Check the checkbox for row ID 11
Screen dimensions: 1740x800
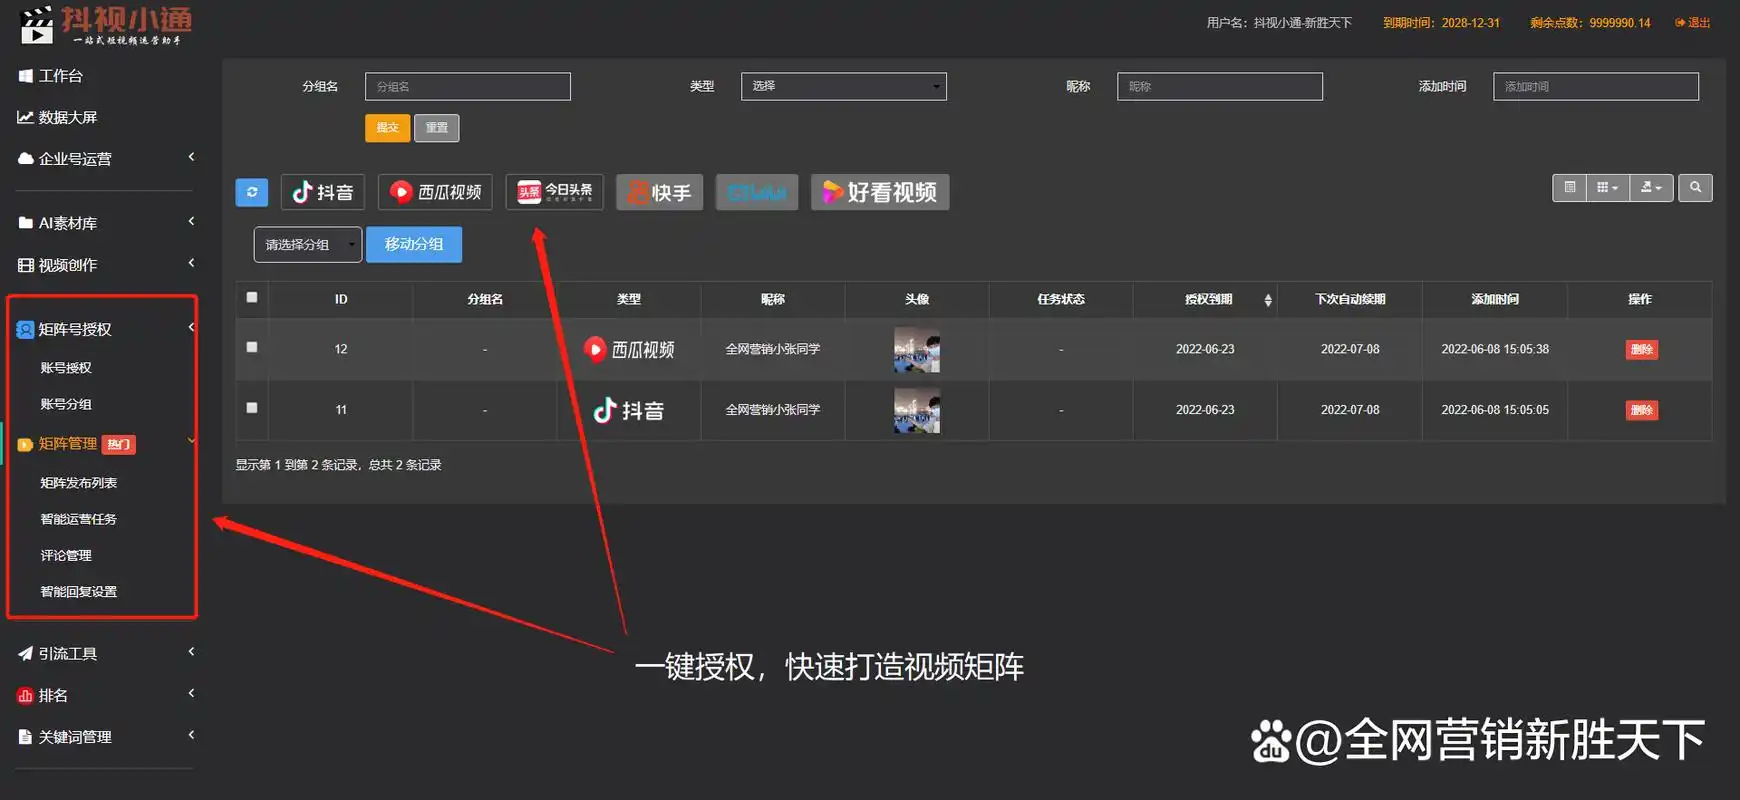[252, 408]
